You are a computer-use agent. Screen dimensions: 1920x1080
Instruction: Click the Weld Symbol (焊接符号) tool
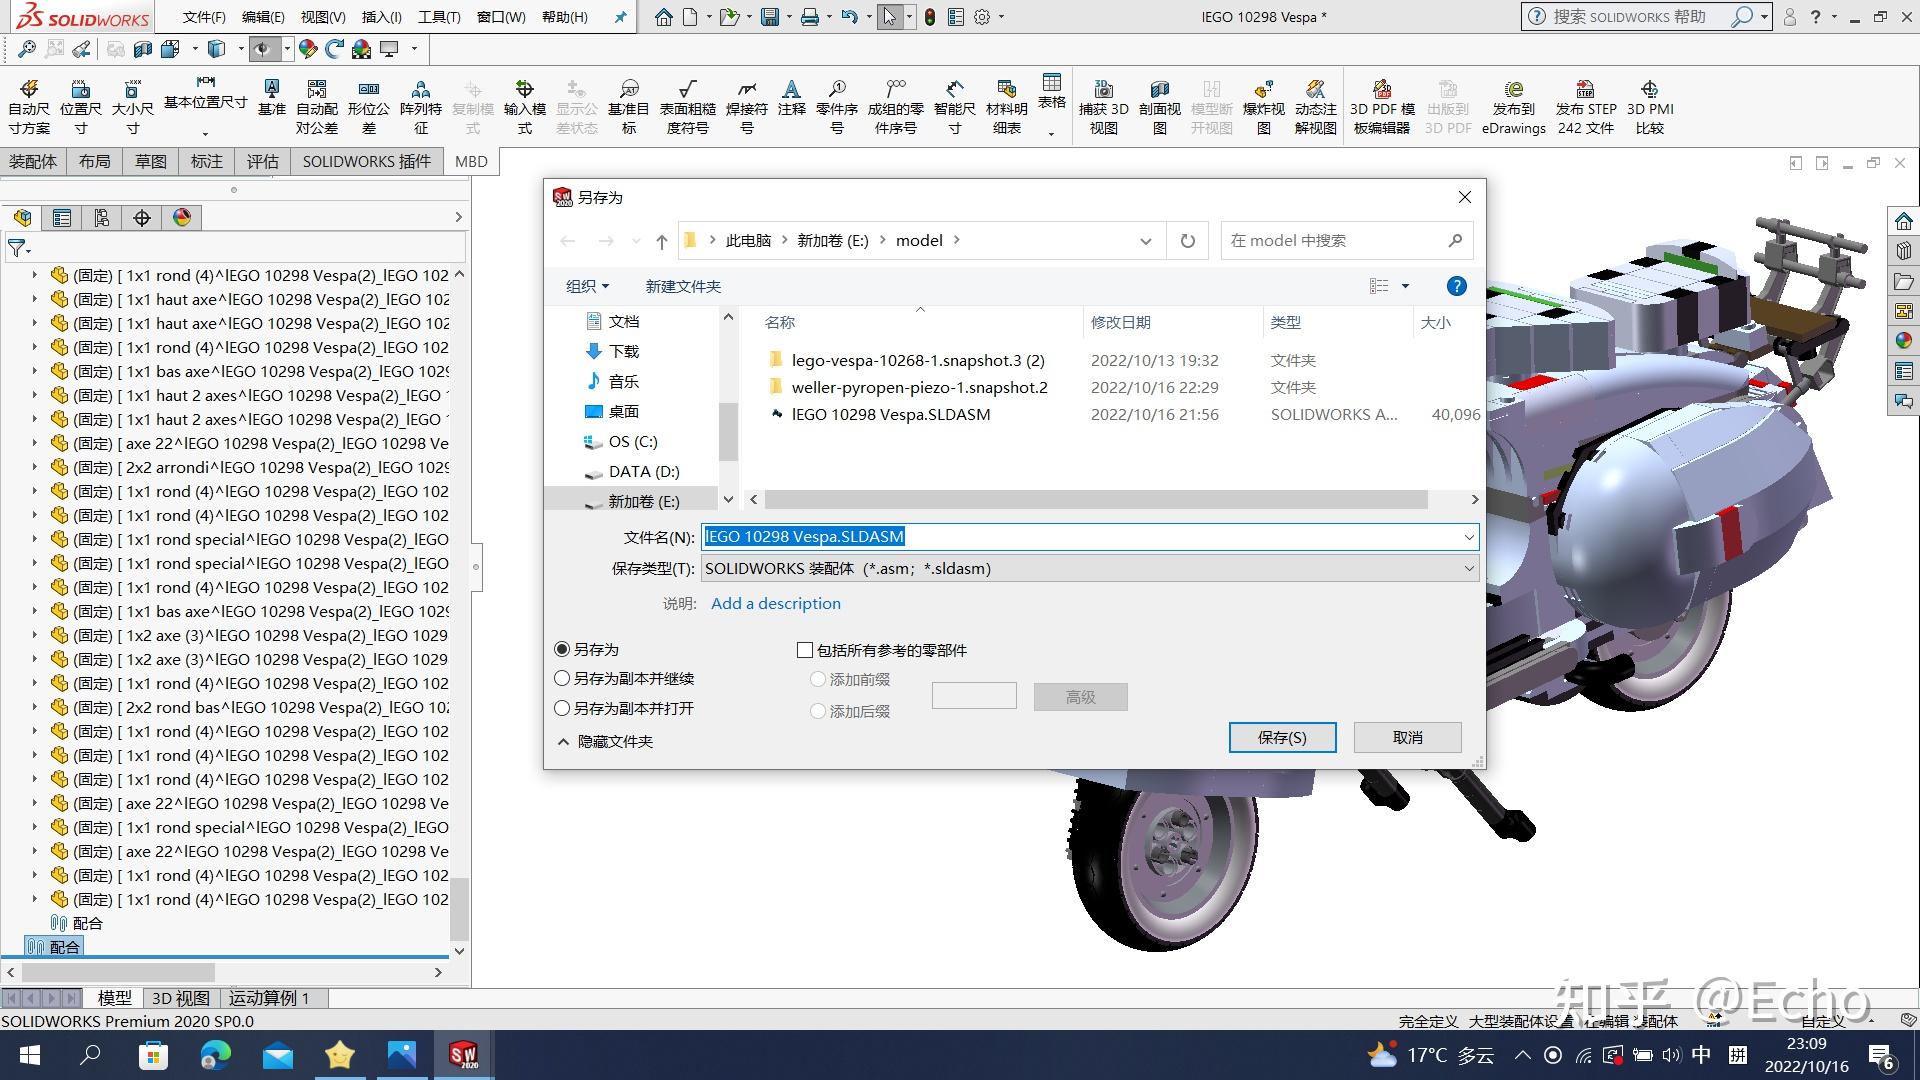click(x=747, y=107)
